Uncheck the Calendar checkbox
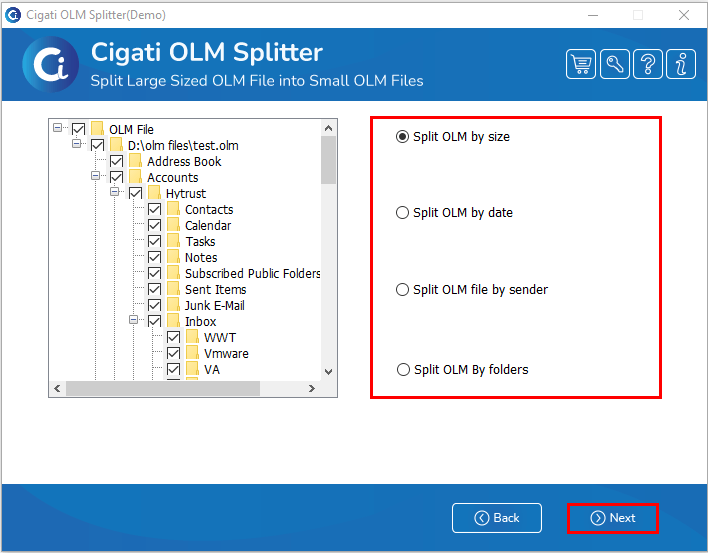The width and height of the screenshot is (708, 553). [154, 225]
